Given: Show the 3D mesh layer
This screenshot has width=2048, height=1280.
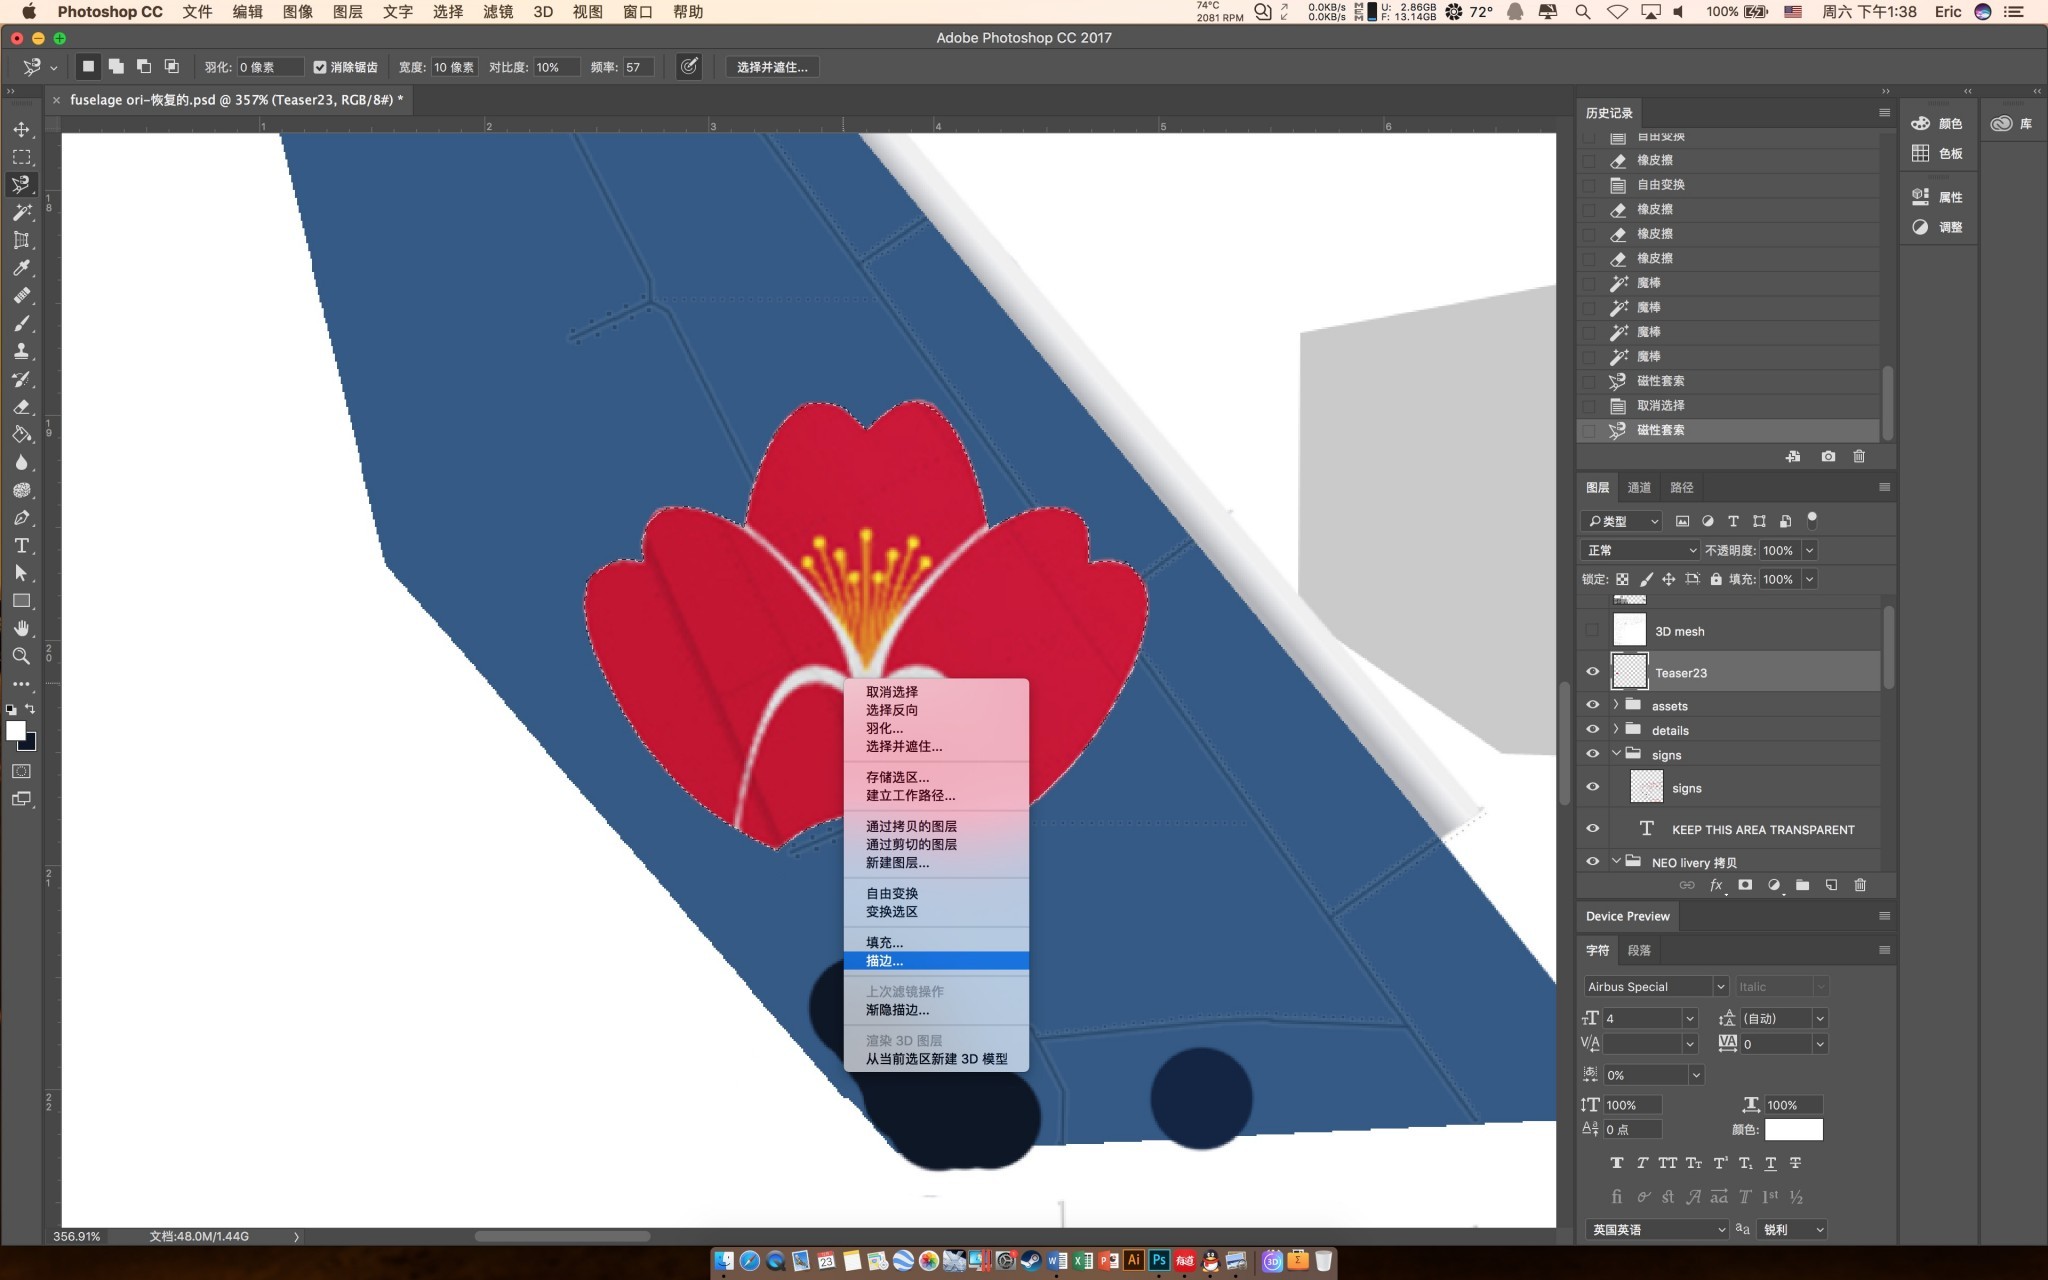Looking at the screenshot, I should (x=1593, y=630).
